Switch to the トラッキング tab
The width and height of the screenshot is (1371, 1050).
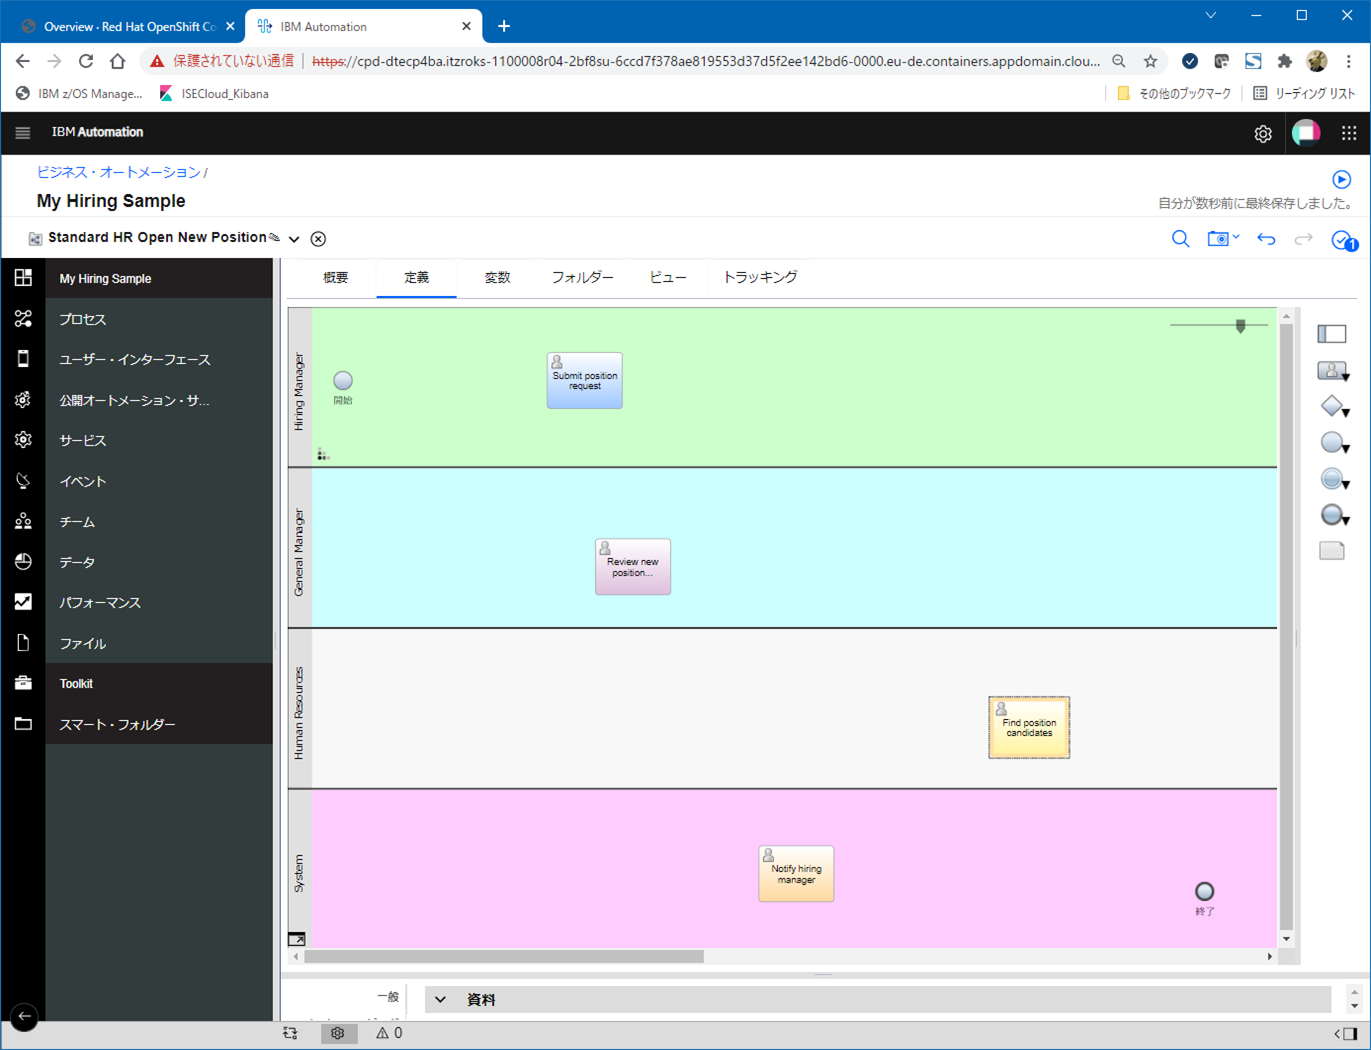760,277
